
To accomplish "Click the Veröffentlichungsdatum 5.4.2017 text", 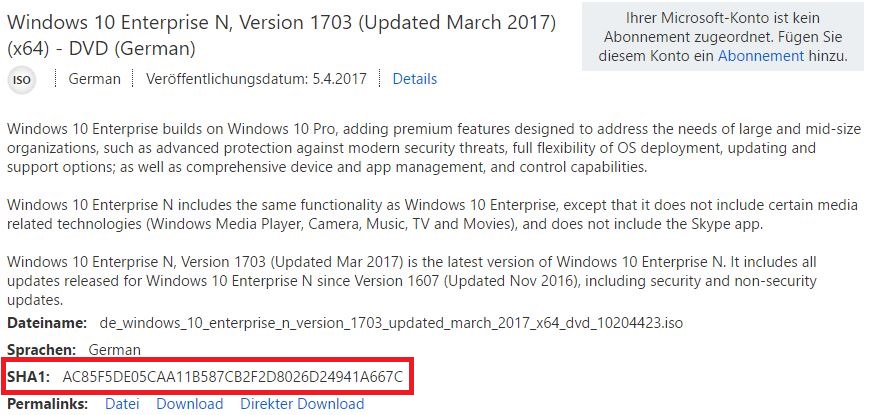I will [257, 79].
